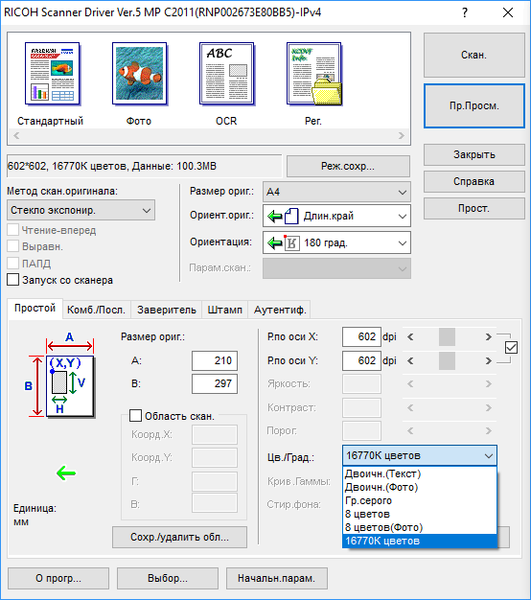Click the X axis resolution slider thumb
The image size is (531, 600).
pyautogui.click(x=447, y=337)
